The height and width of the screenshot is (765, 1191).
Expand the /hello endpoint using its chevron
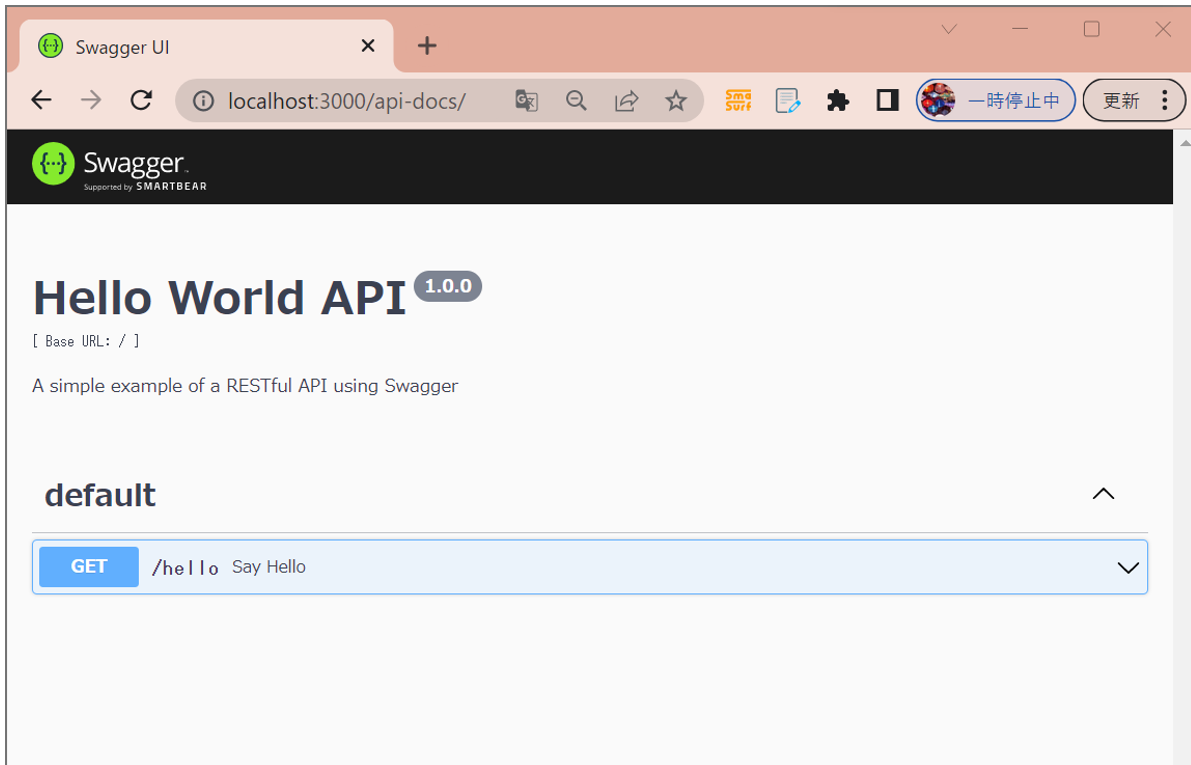coord(1128,567)
